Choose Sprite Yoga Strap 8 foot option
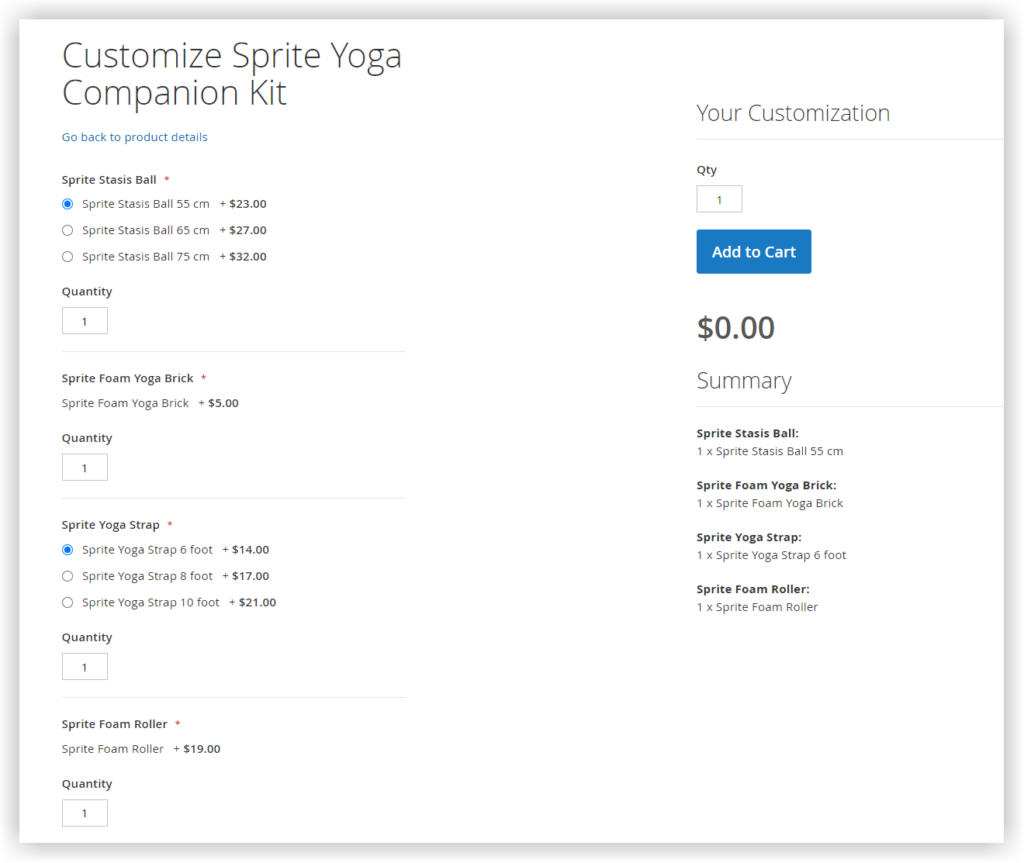 coord(67,576)
